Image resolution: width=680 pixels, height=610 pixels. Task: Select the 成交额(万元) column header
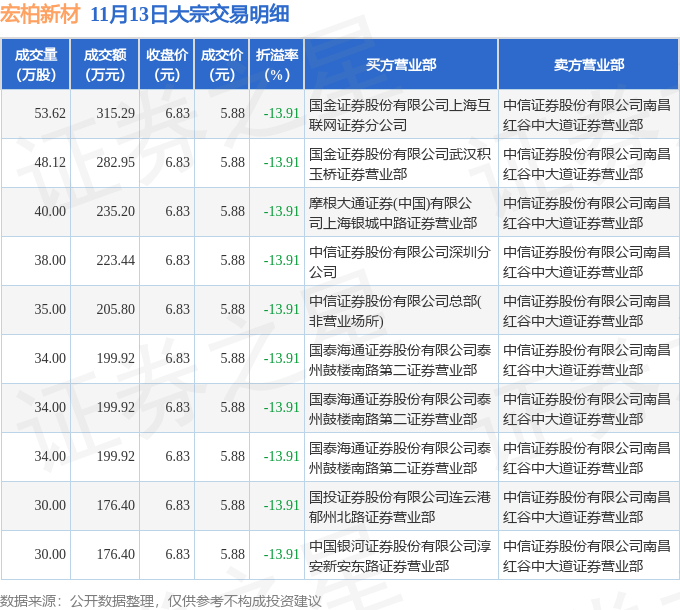(x=105, y=64)
